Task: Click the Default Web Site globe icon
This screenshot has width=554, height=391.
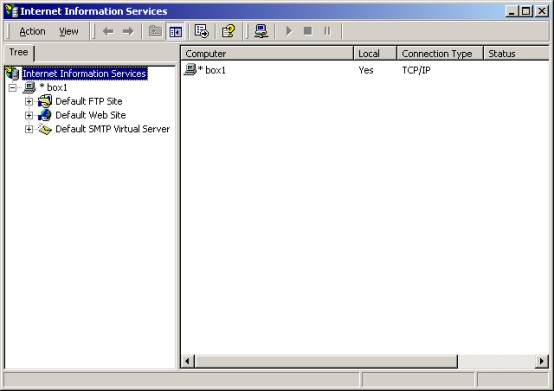Action: point(45,115)
